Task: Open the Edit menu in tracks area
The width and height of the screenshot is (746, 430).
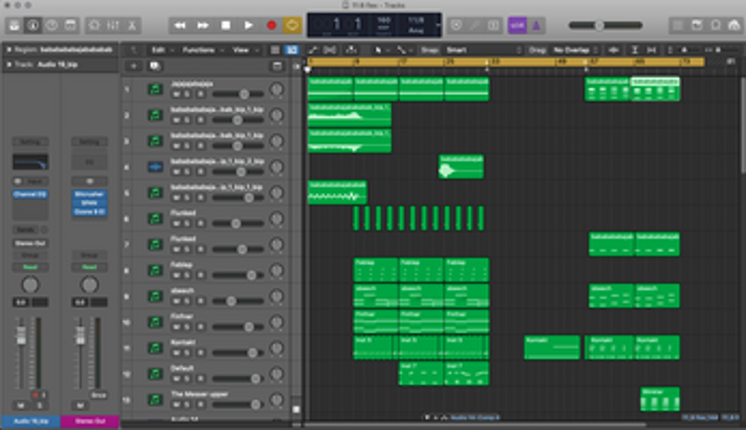Action: point(161,50)
